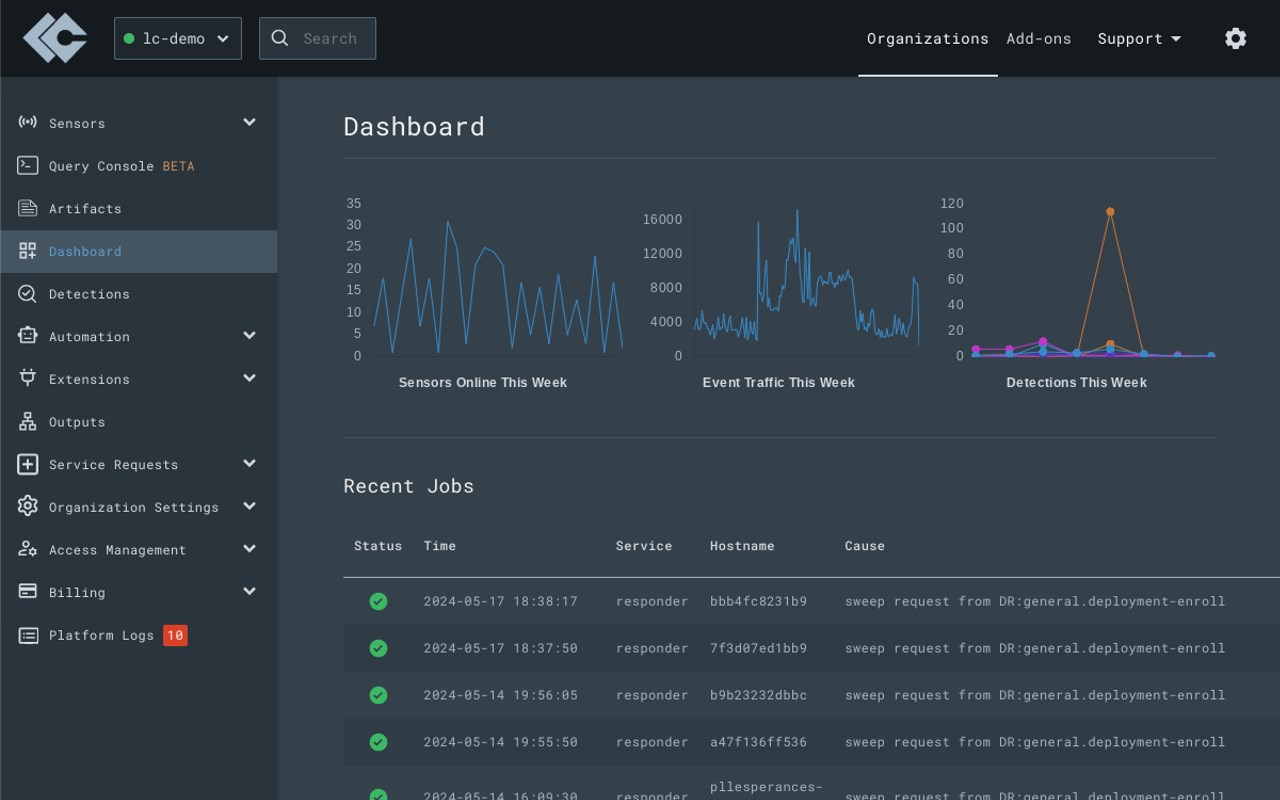
Task: Click the Platform Logs 10 badge
Action: point(175,635)
